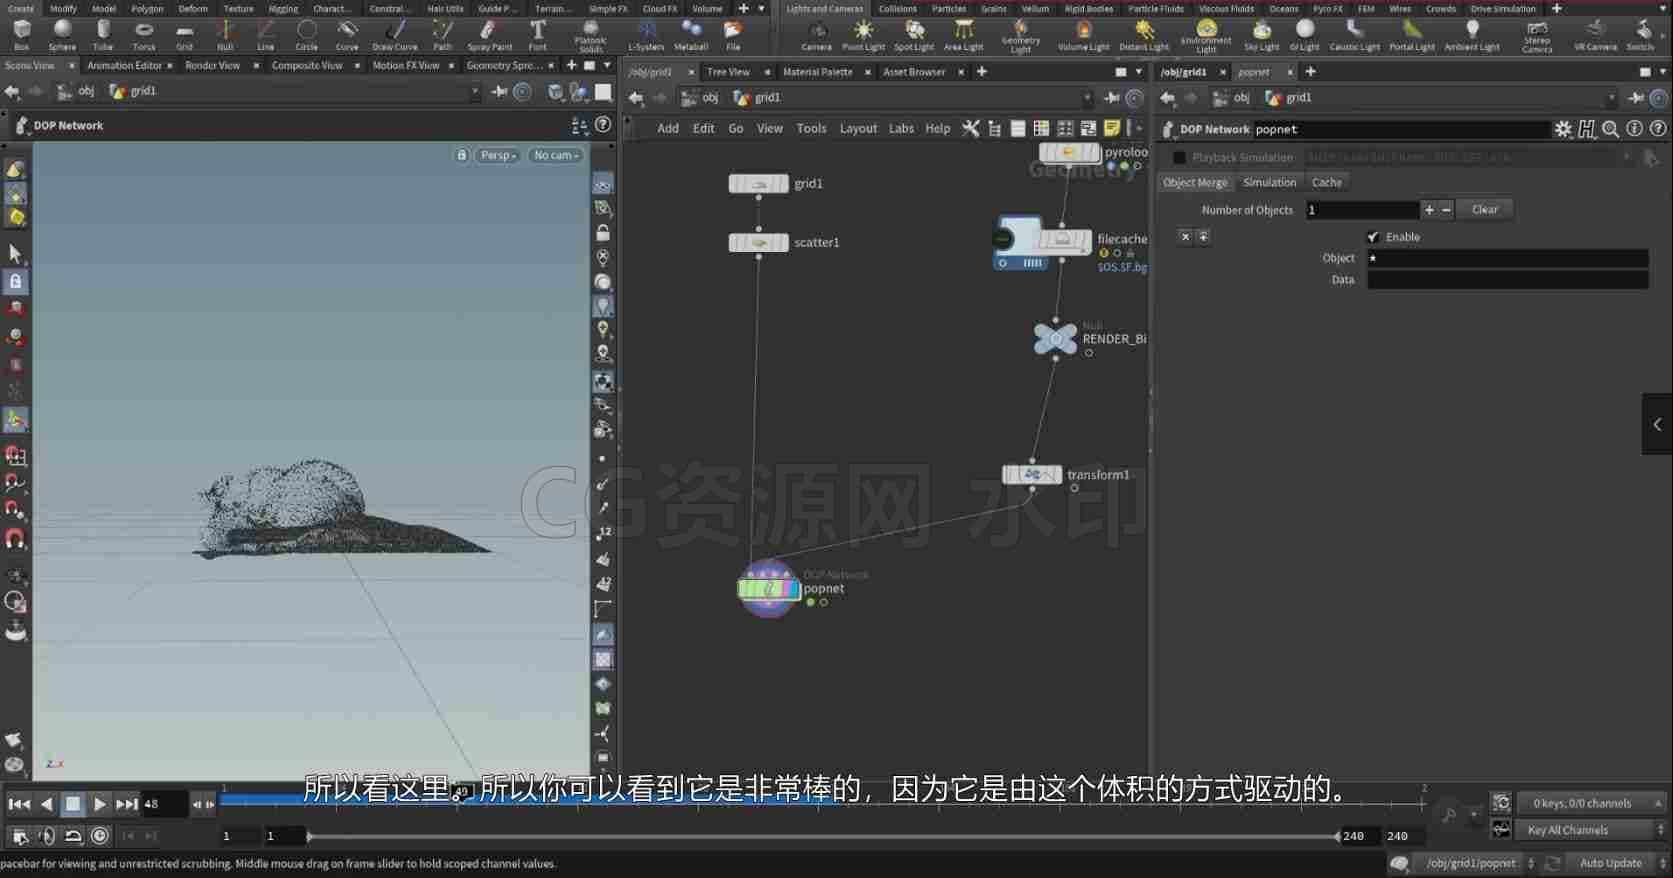Jump to the first frame

[18, 804]
